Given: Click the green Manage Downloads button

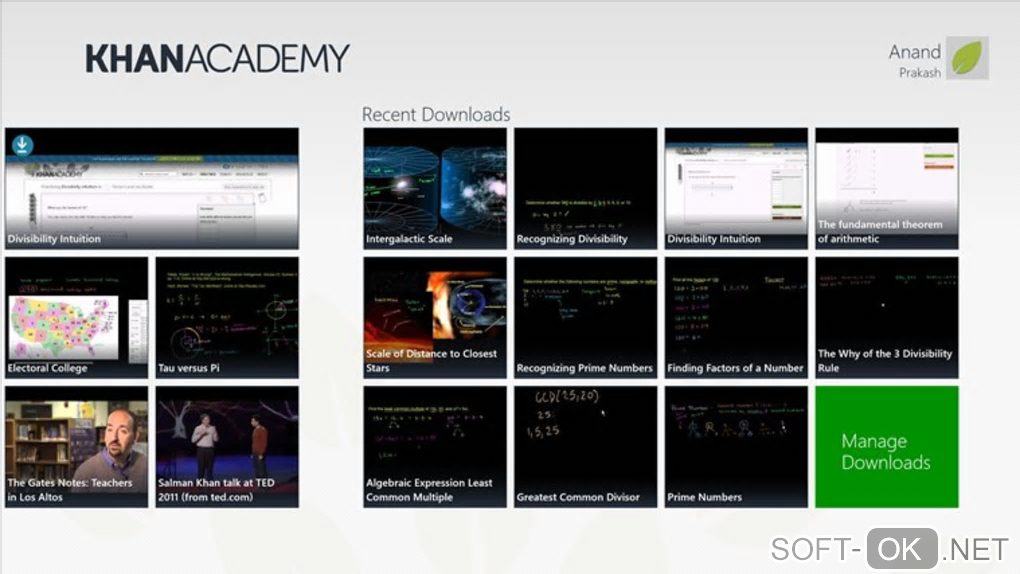Looking at the screenshot, I should click(x=887, y=446).
